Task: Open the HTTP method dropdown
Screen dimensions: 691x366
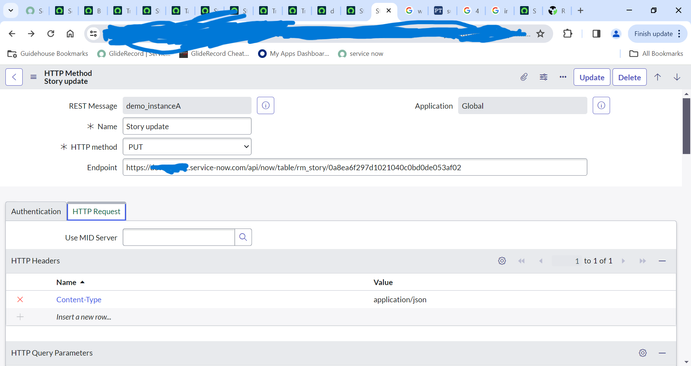Action: [187, 147]
